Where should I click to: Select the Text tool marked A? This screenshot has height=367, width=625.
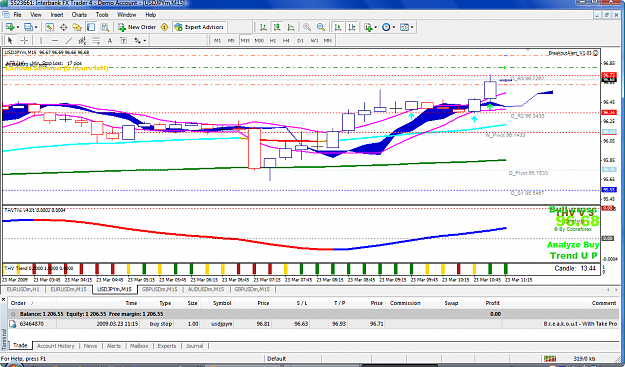(110, 40)
